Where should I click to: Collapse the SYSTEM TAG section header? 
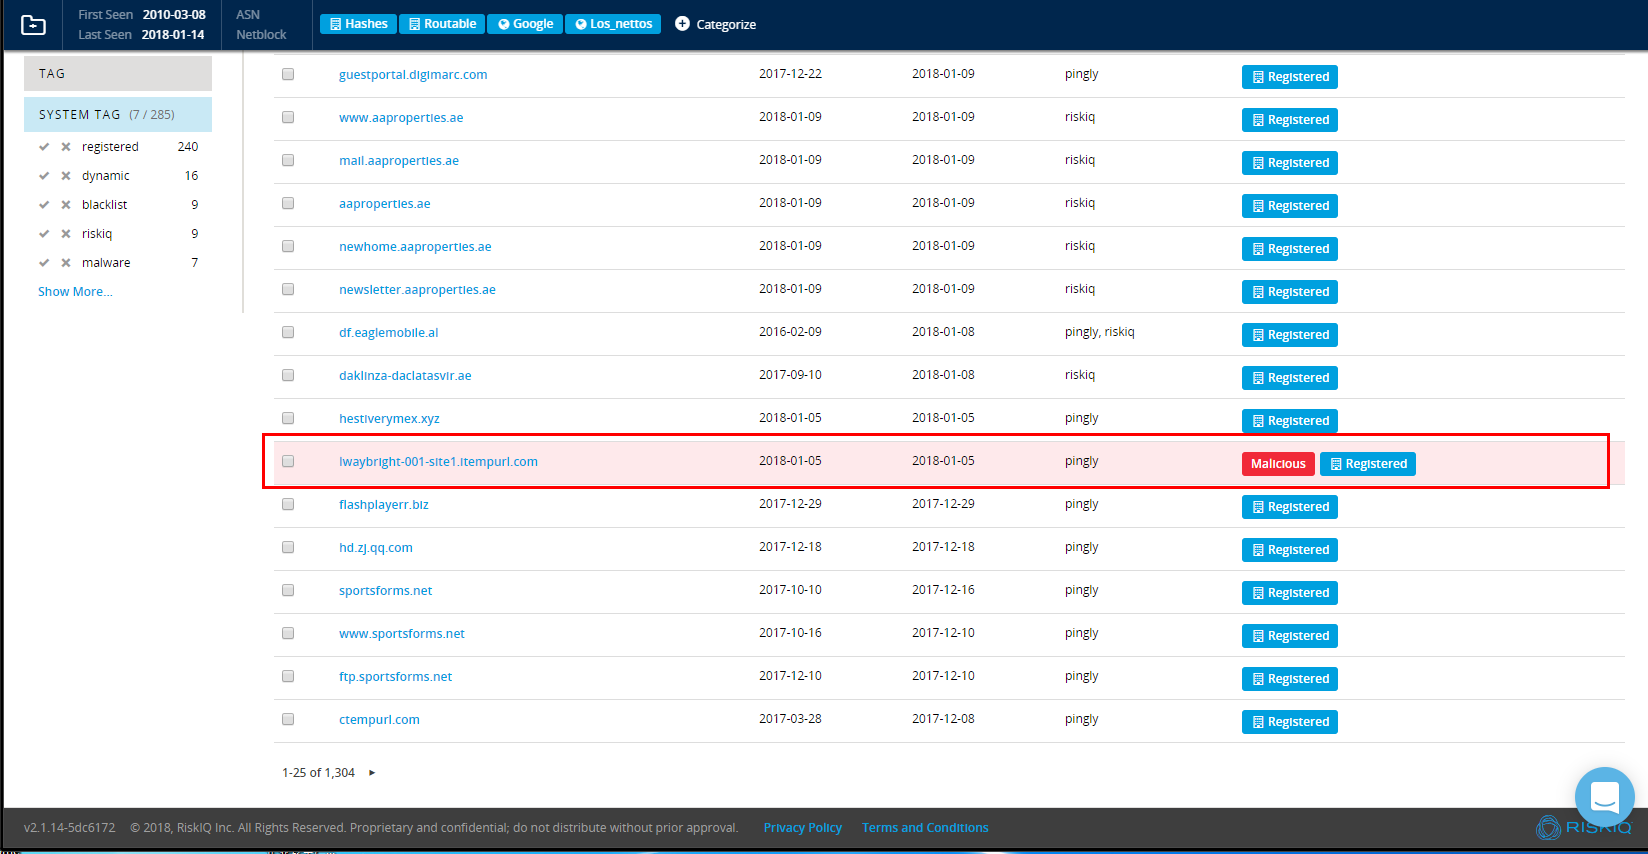point(117,115)
